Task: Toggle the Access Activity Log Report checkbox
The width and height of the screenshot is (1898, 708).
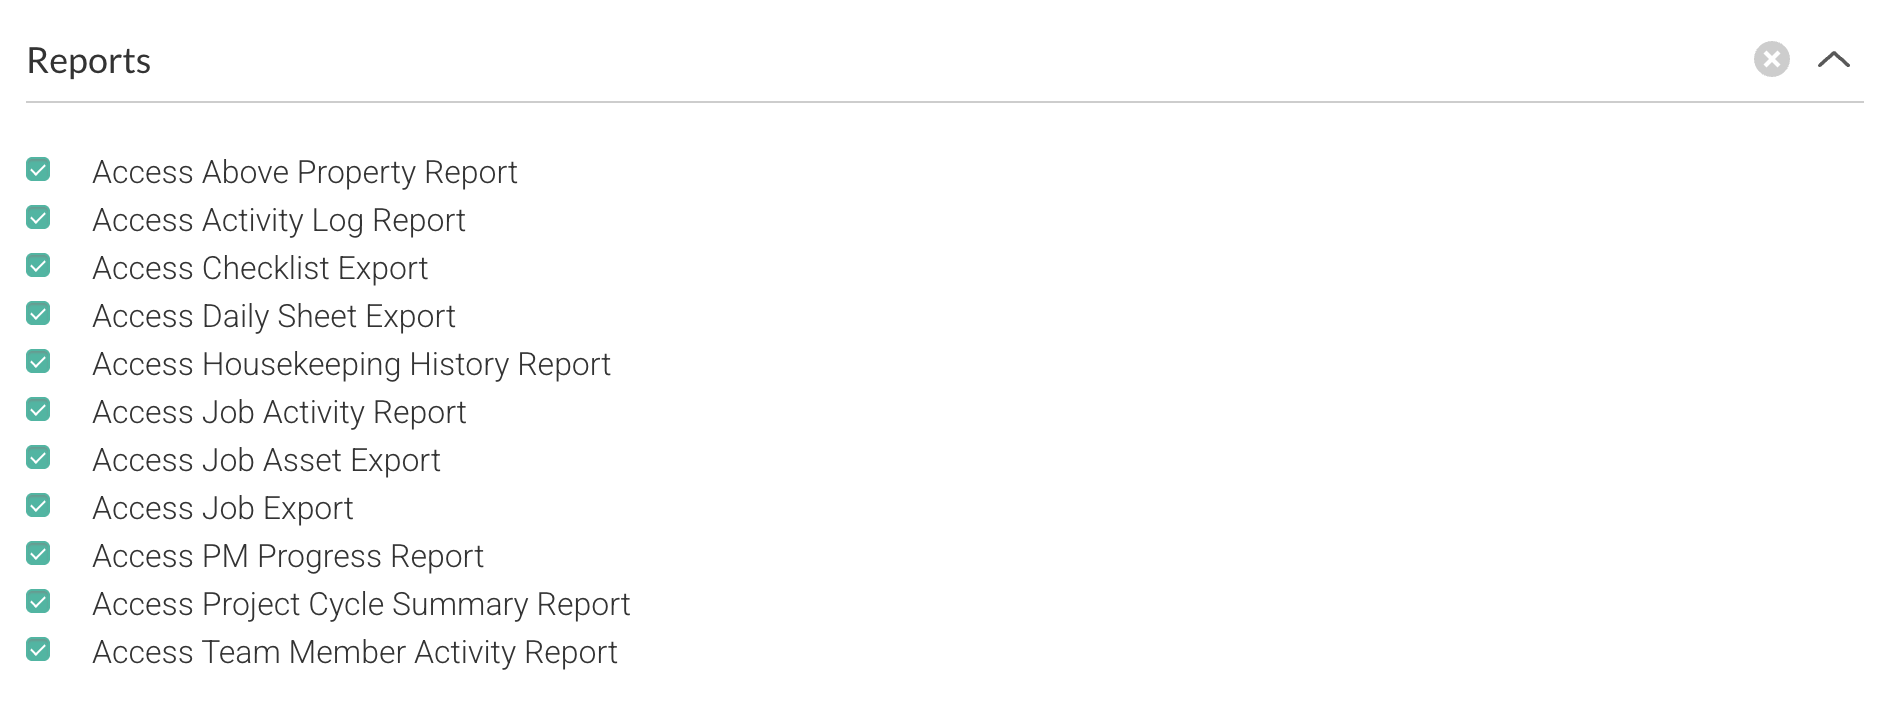Action: (38, 217)
